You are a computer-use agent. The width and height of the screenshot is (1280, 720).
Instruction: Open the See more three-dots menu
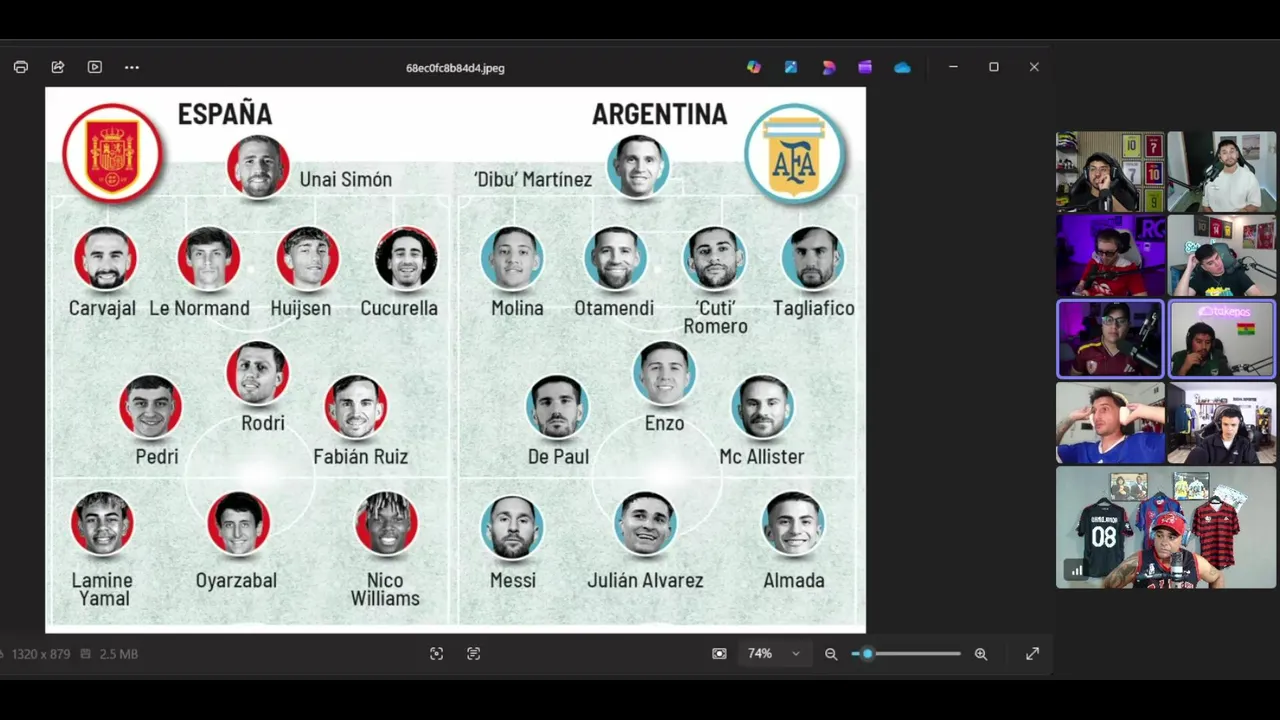132,67
